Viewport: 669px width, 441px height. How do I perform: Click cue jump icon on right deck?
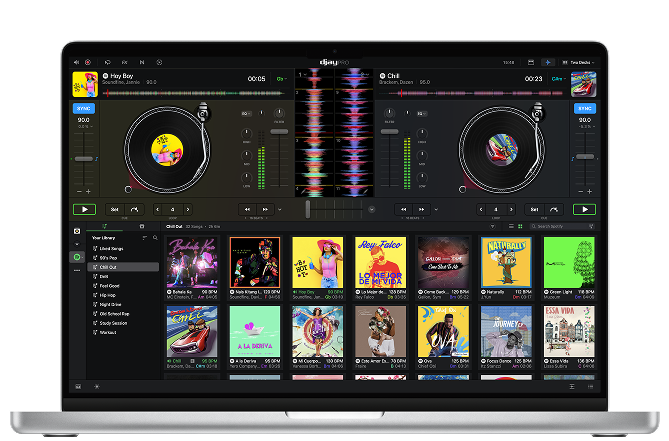554,209
